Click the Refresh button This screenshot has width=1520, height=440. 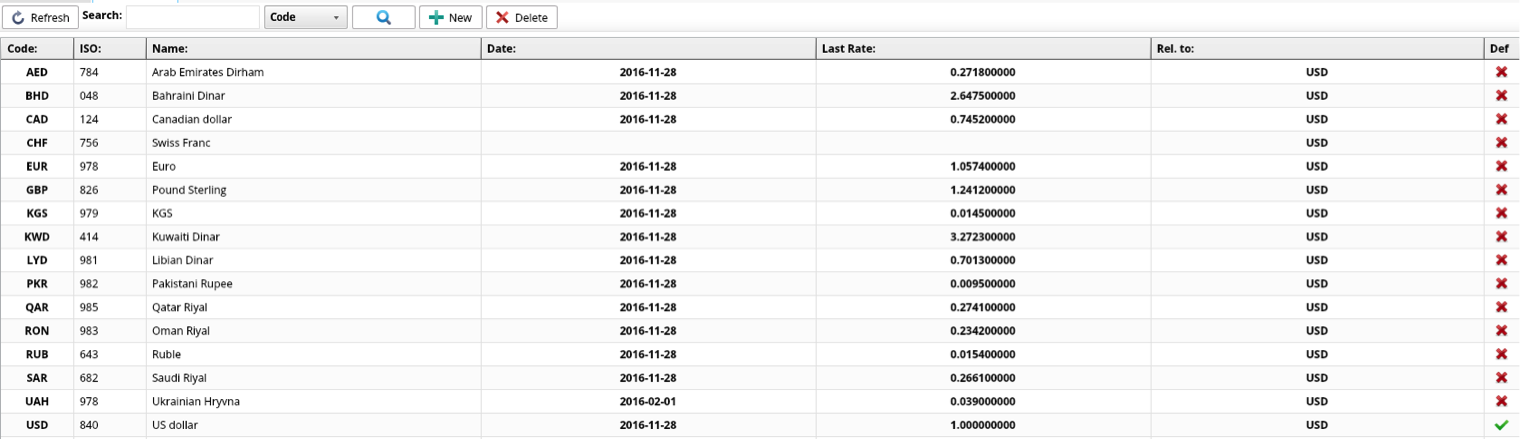click(x=41, y=18)
